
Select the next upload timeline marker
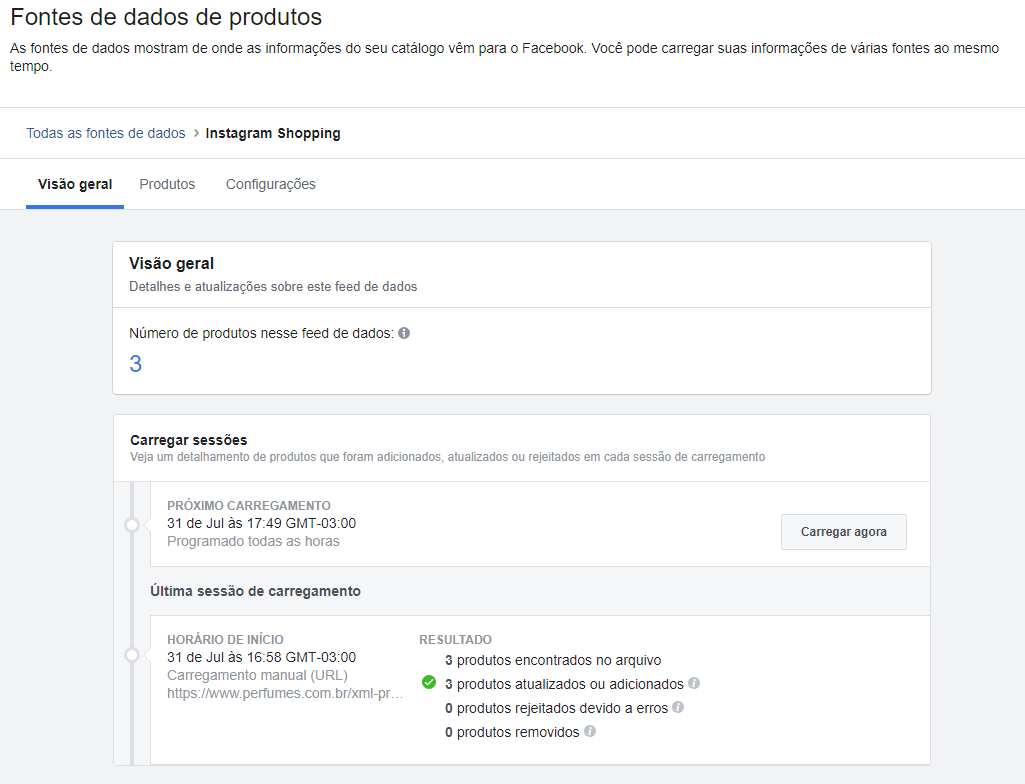pos(132,524)
